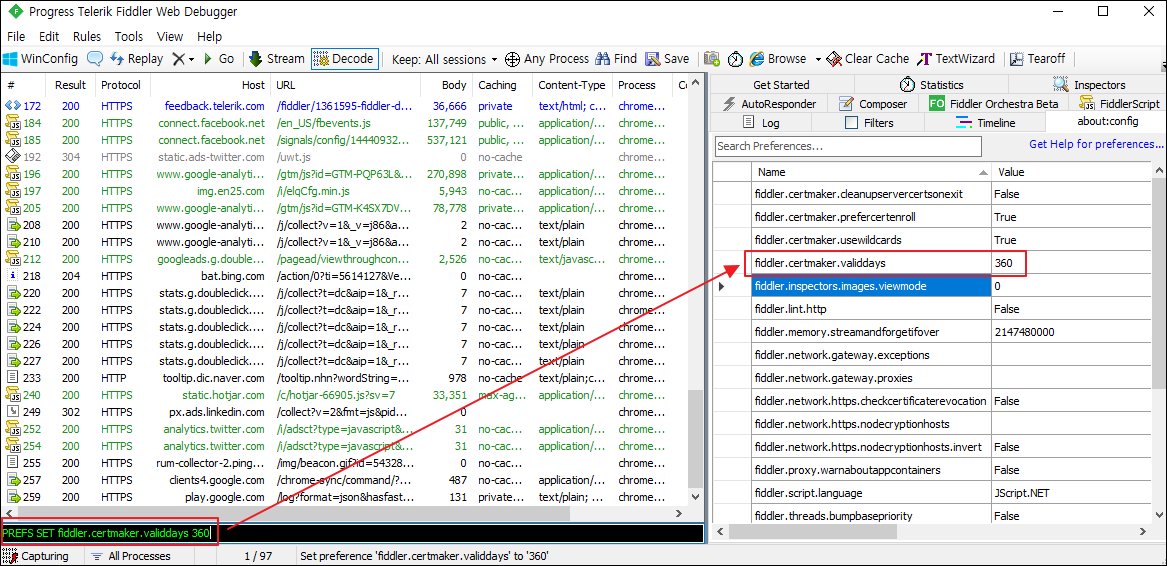
Task: Toggle the Decode option
Action: pos(345,59)
